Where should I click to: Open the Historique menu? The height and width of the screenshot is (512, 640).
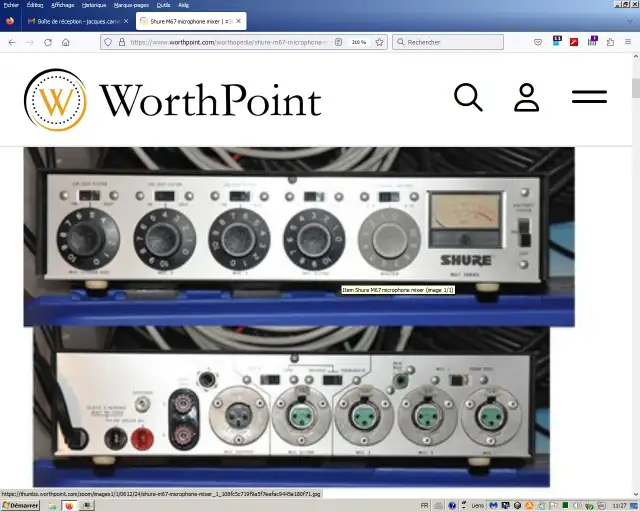(94, 5)
